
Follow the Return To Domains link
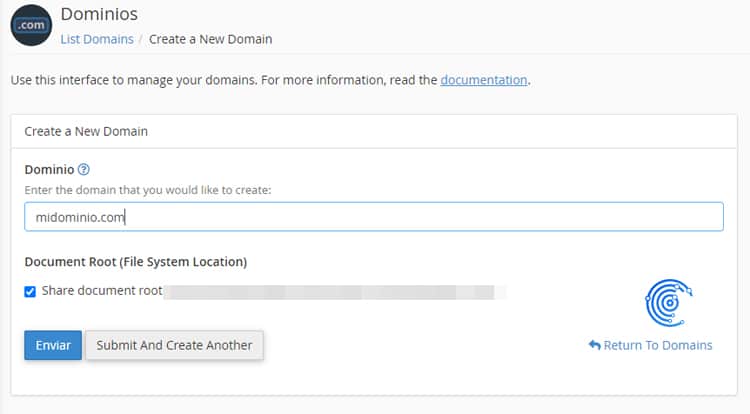click(658, 345)
